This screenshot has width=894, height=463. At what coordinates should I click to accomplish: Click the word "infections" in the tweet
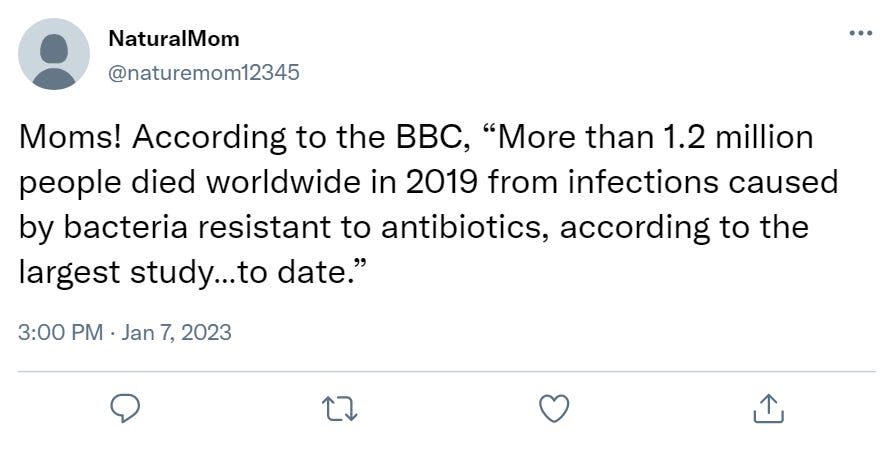pos(639,182)
